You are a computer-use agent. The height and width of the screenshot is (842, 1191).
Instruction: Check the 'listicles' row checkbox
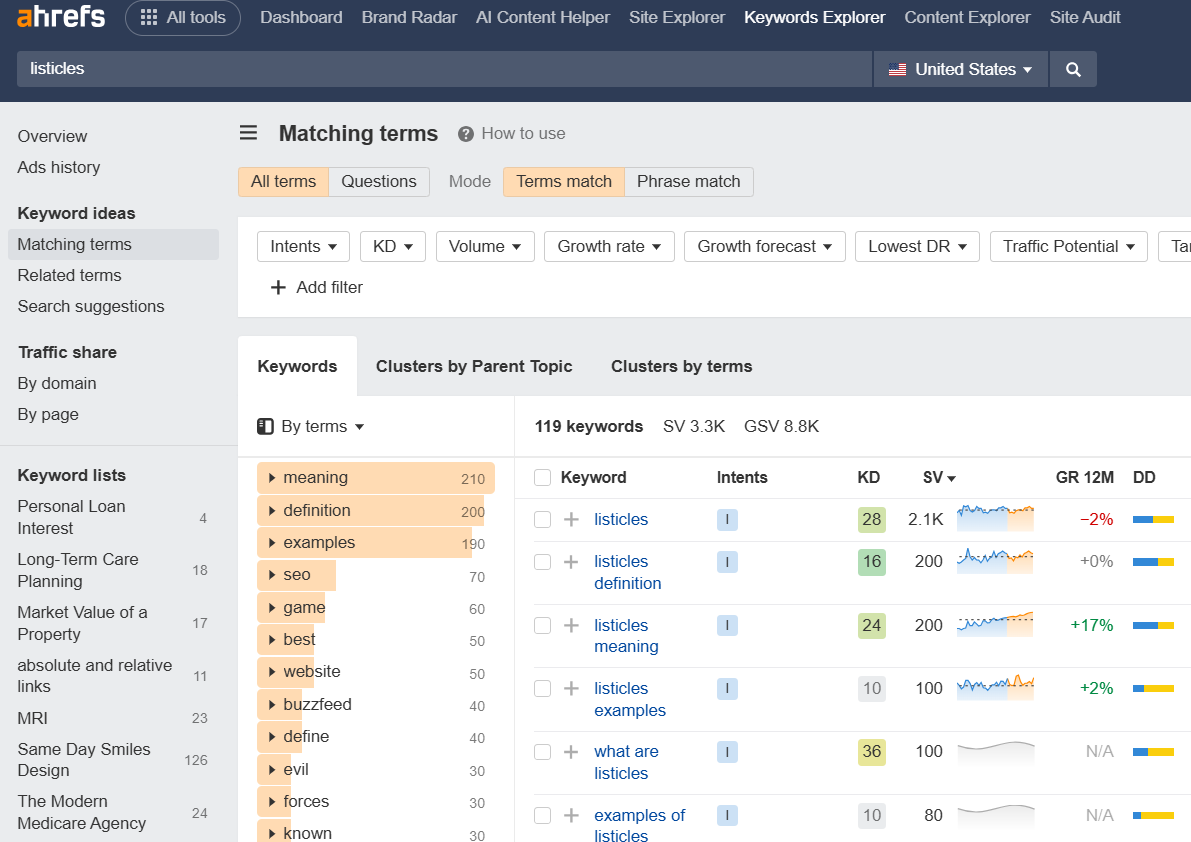tap(542, 519)
